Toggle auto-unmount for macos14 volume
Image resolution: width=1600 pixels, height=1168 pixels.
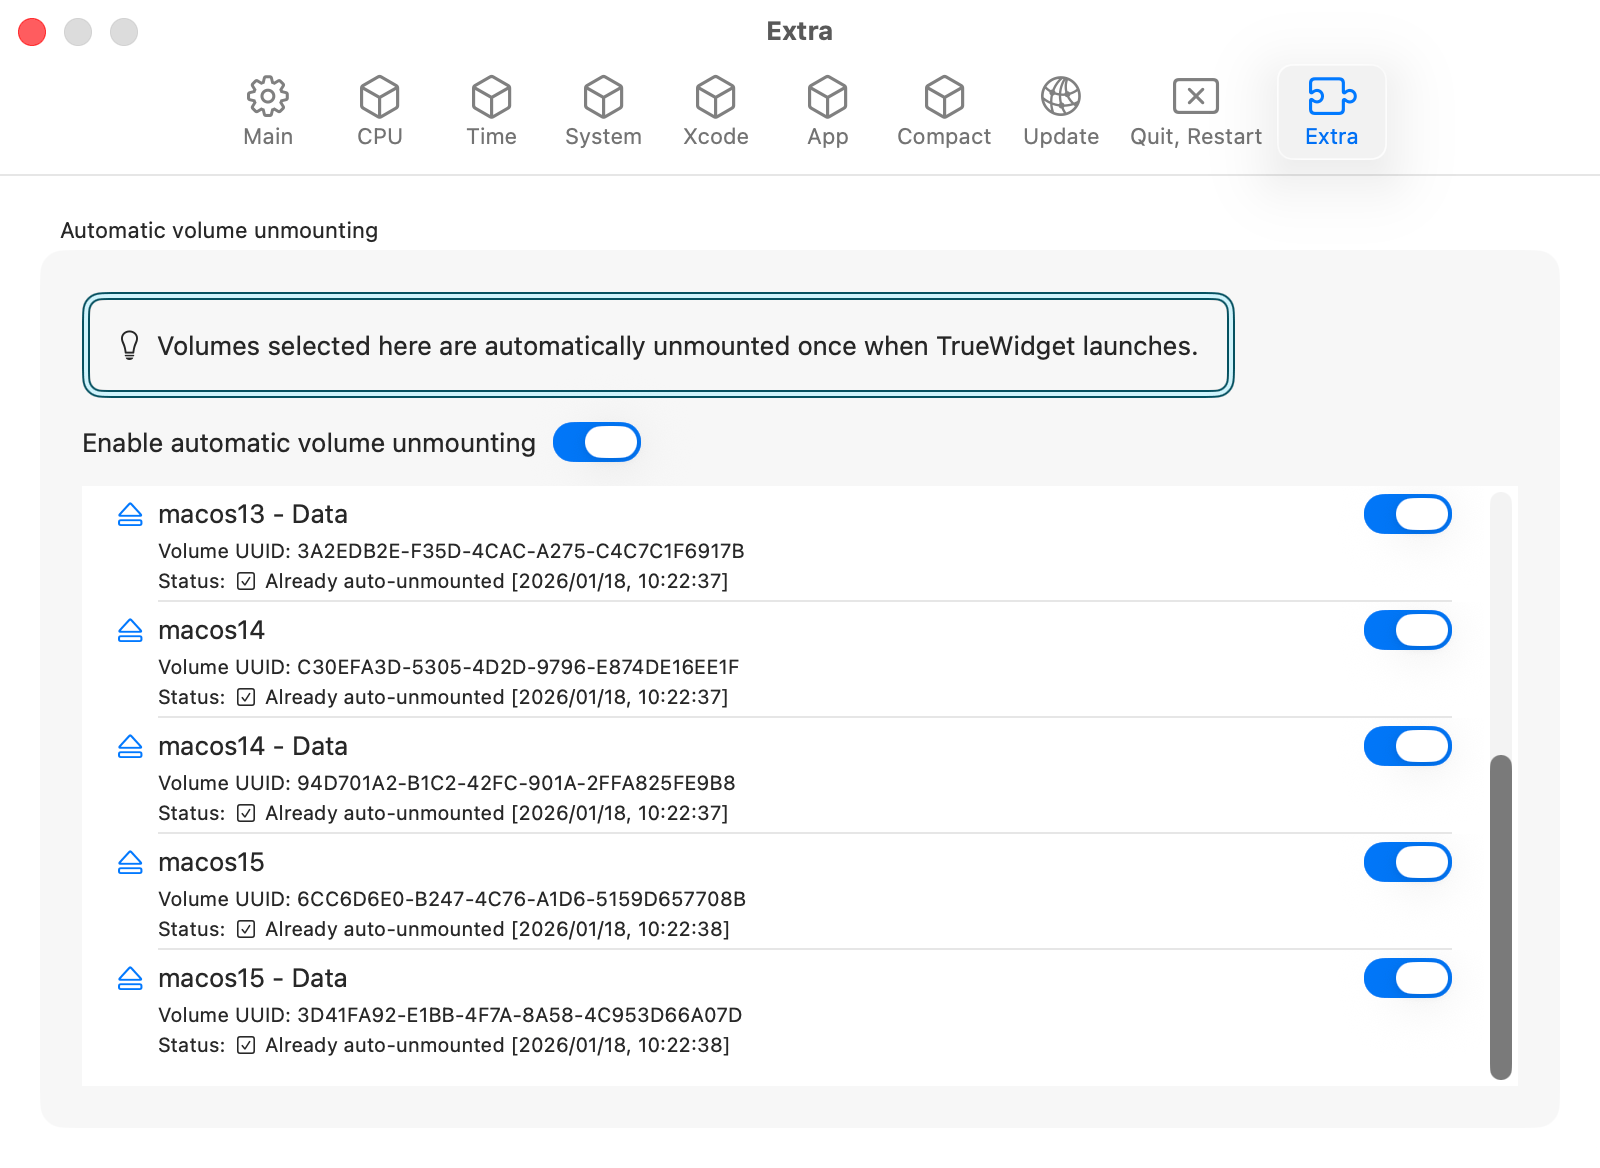(x=1407, y=630)
